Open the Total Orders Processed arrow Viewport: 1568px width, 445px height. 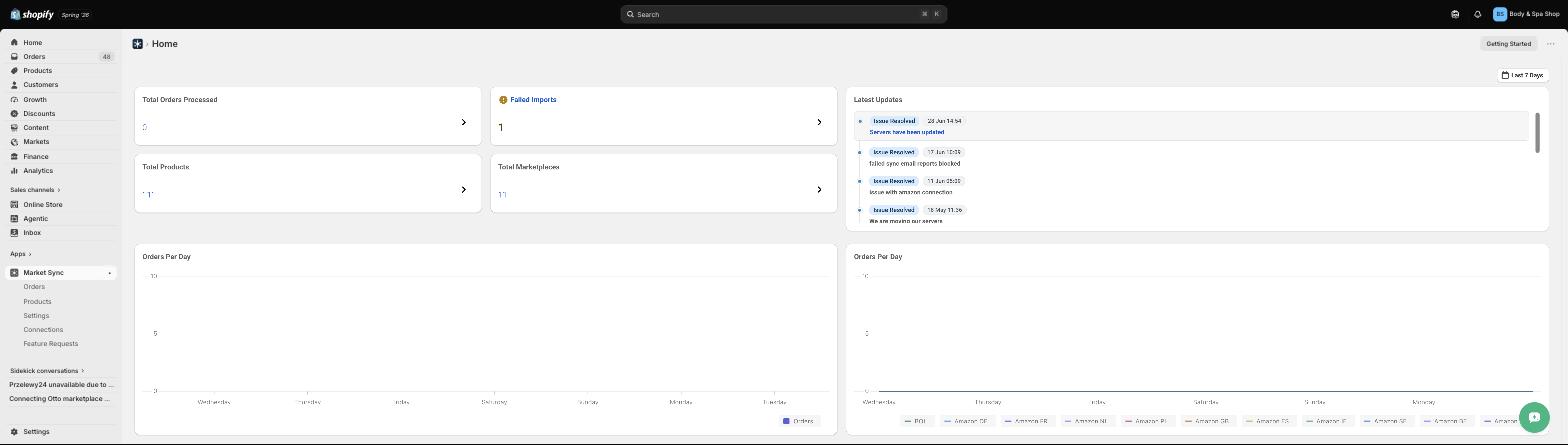pyautogui.click(x=463, y=122)
